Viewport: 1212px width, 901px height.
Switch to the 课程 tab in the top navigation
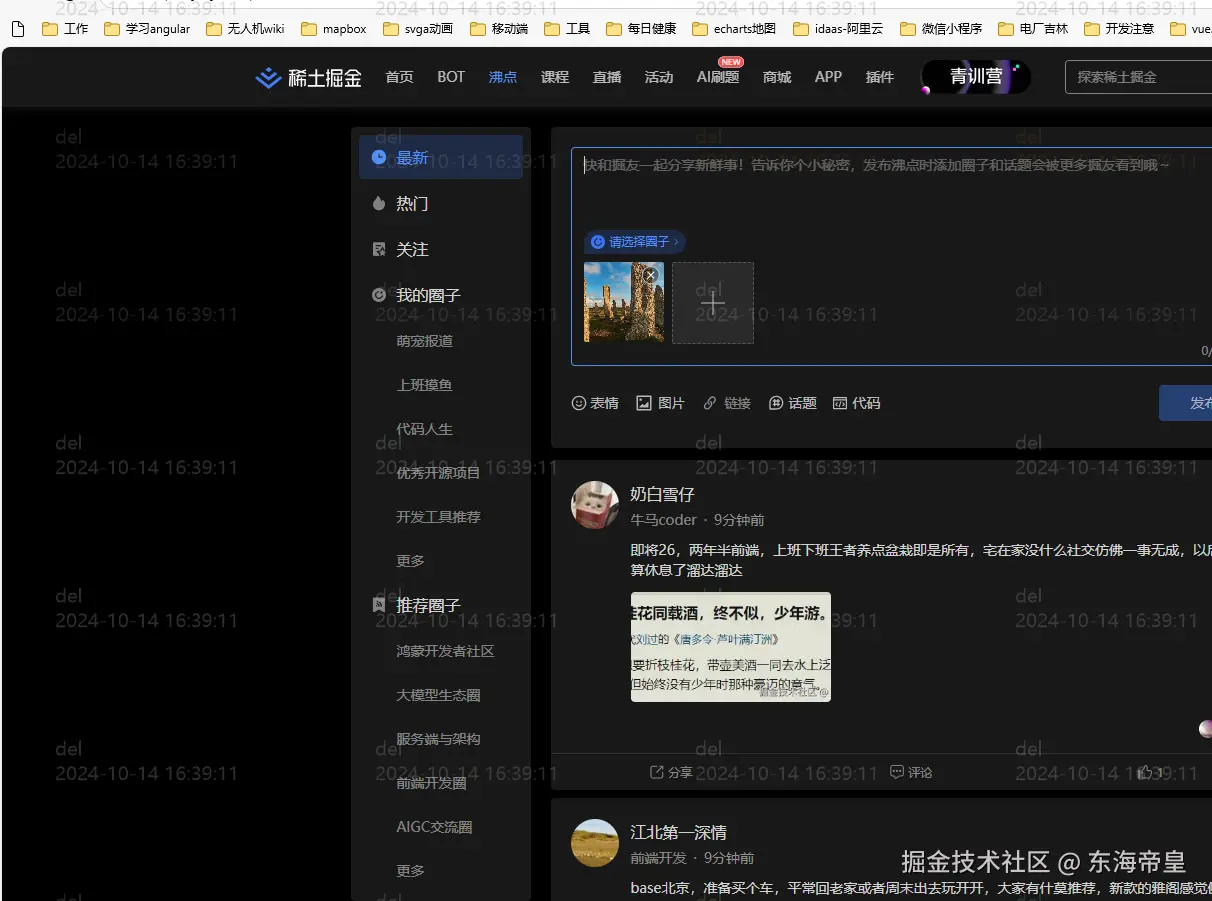coord(554,76)
